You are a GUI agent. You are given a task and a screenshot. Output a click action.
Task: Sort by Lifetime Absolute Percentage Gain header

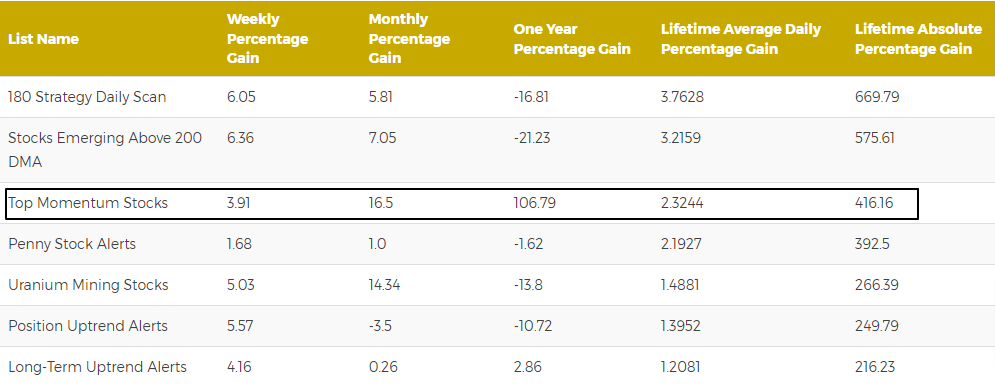[x=918, y=39]
